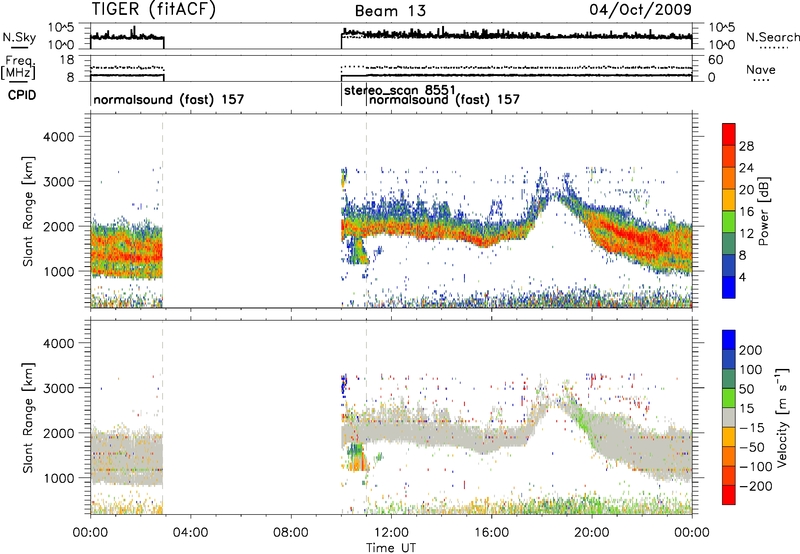Click the '12:00' time tick label

[391, 533]
